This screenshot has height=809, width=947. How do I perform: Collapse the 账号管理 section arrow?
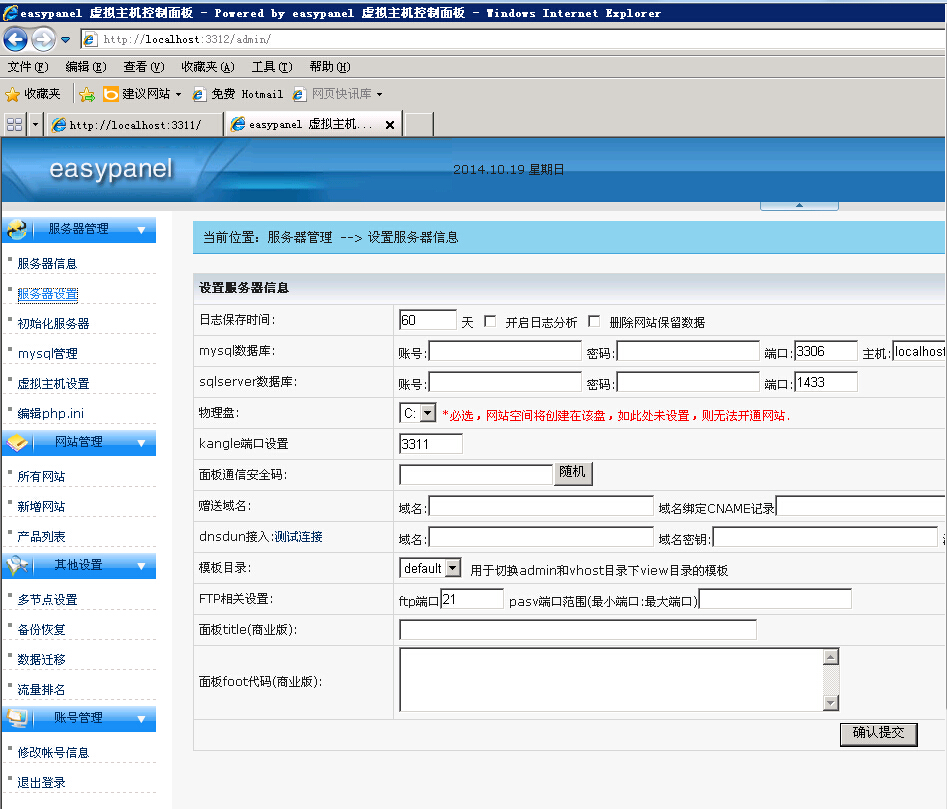pyautogui.click(x=141, y=719)
